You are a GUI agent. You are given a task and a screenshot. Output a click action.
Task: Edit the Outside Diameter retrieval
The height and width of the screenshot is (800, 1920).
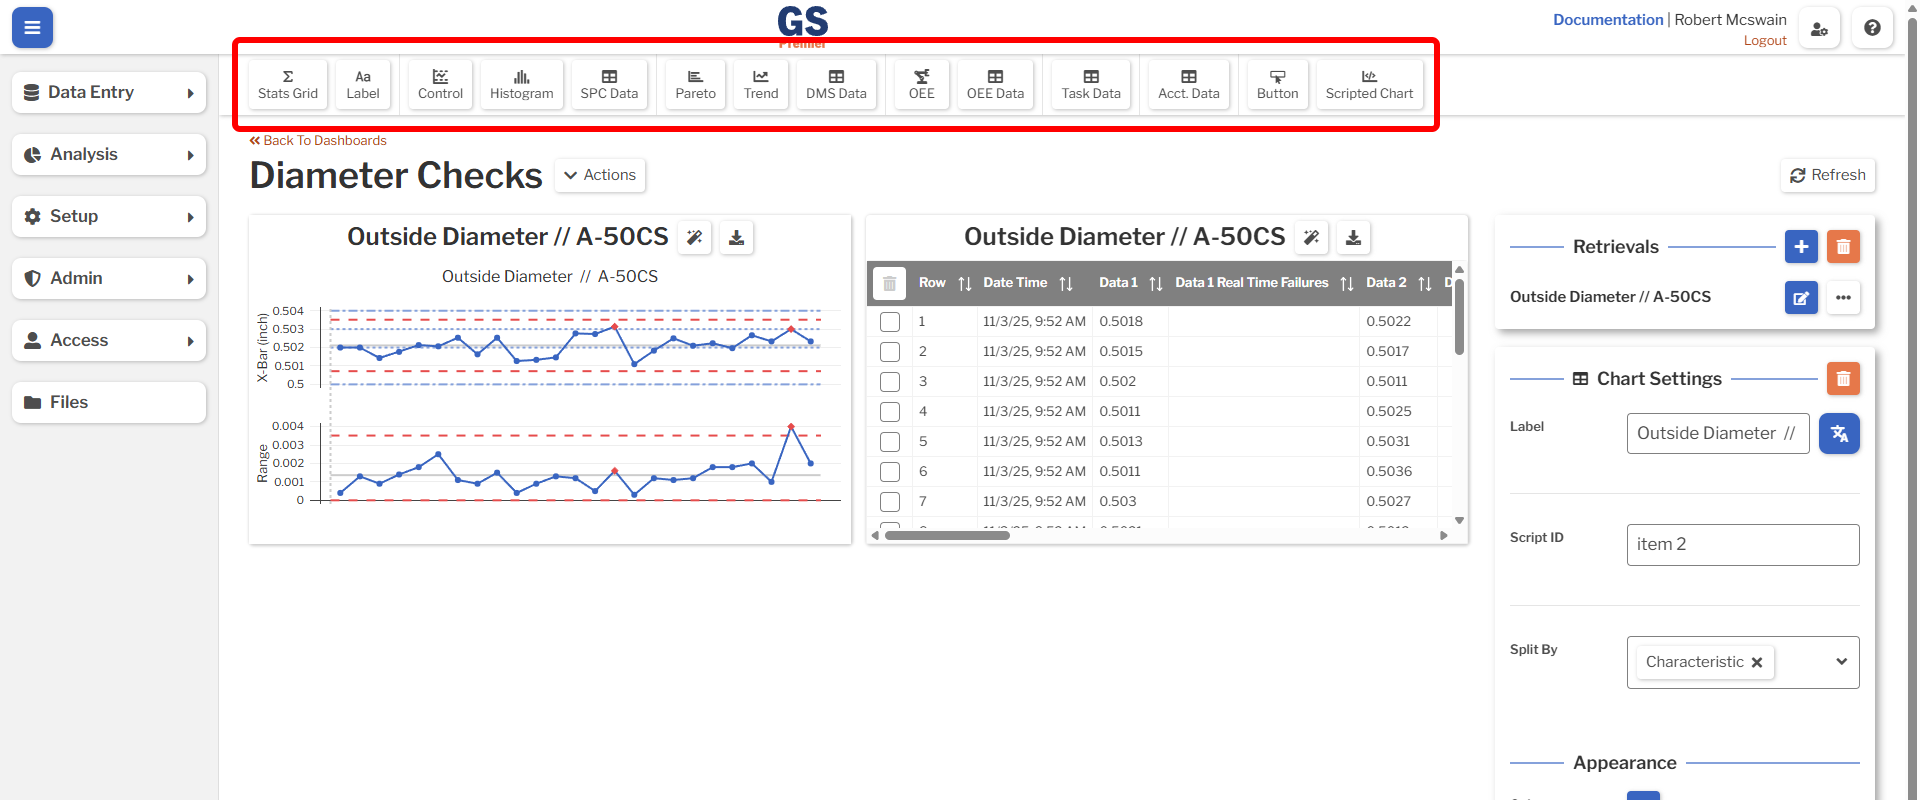click(x=1801, y=297)
